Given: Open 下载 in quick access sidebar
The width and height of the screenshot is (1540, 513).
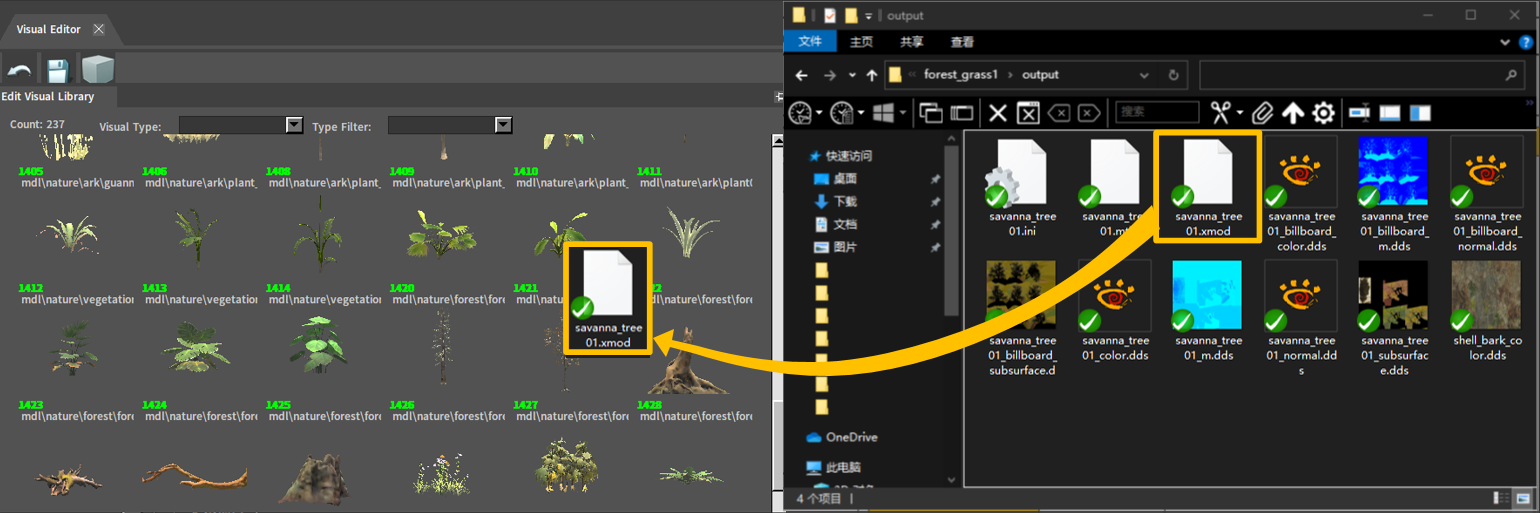Looking at the screenshot, I should click(x=845, y=201).
